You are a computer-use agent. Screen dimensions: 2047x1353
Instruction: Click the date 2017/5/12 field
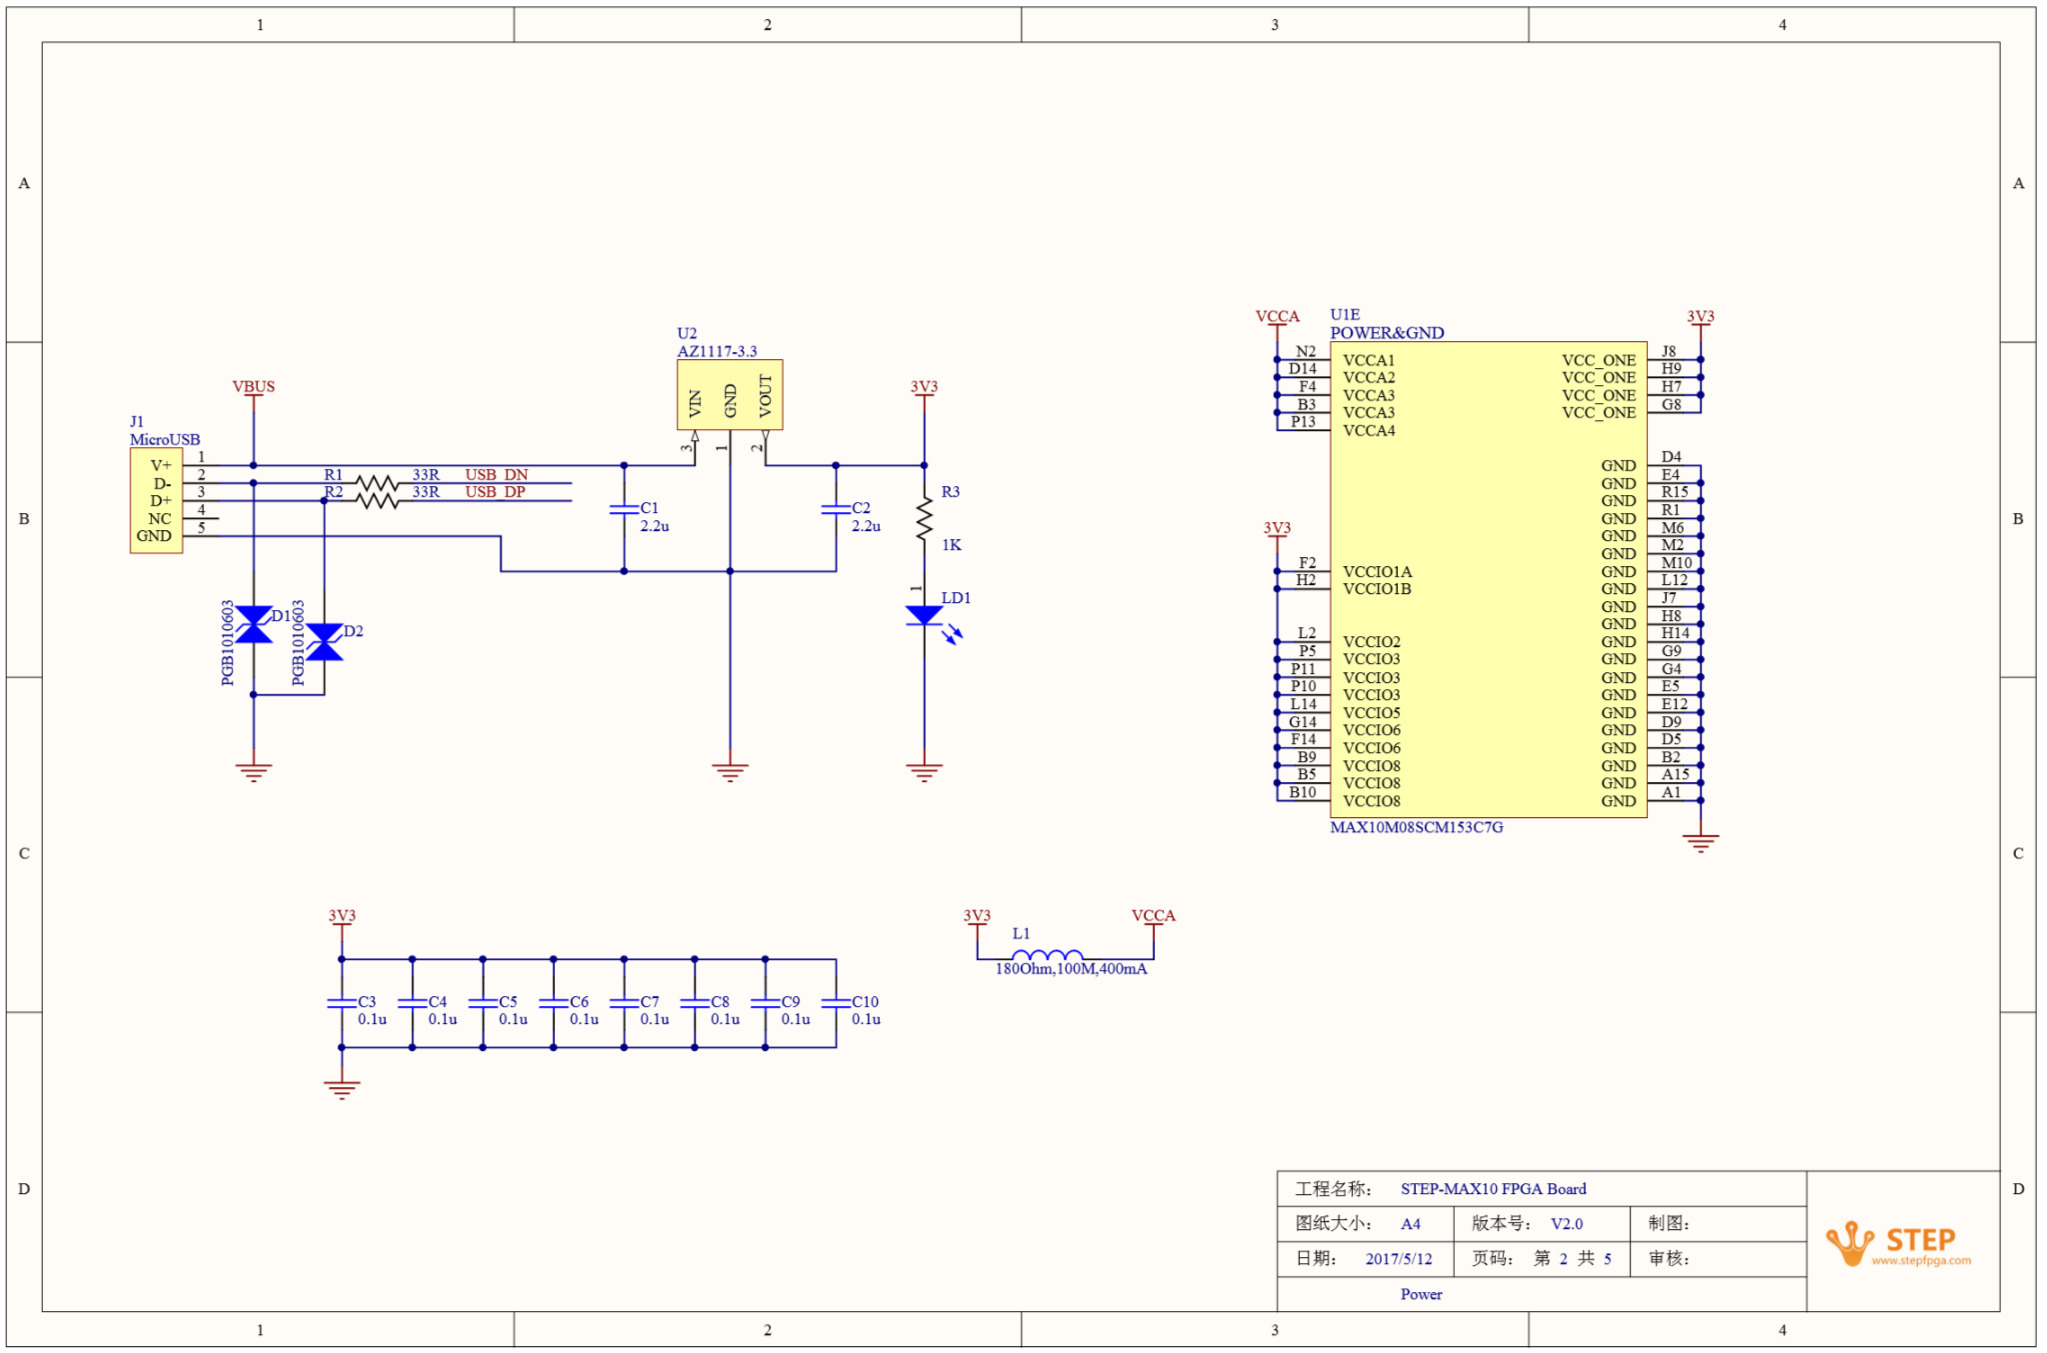point(1398,1259)
